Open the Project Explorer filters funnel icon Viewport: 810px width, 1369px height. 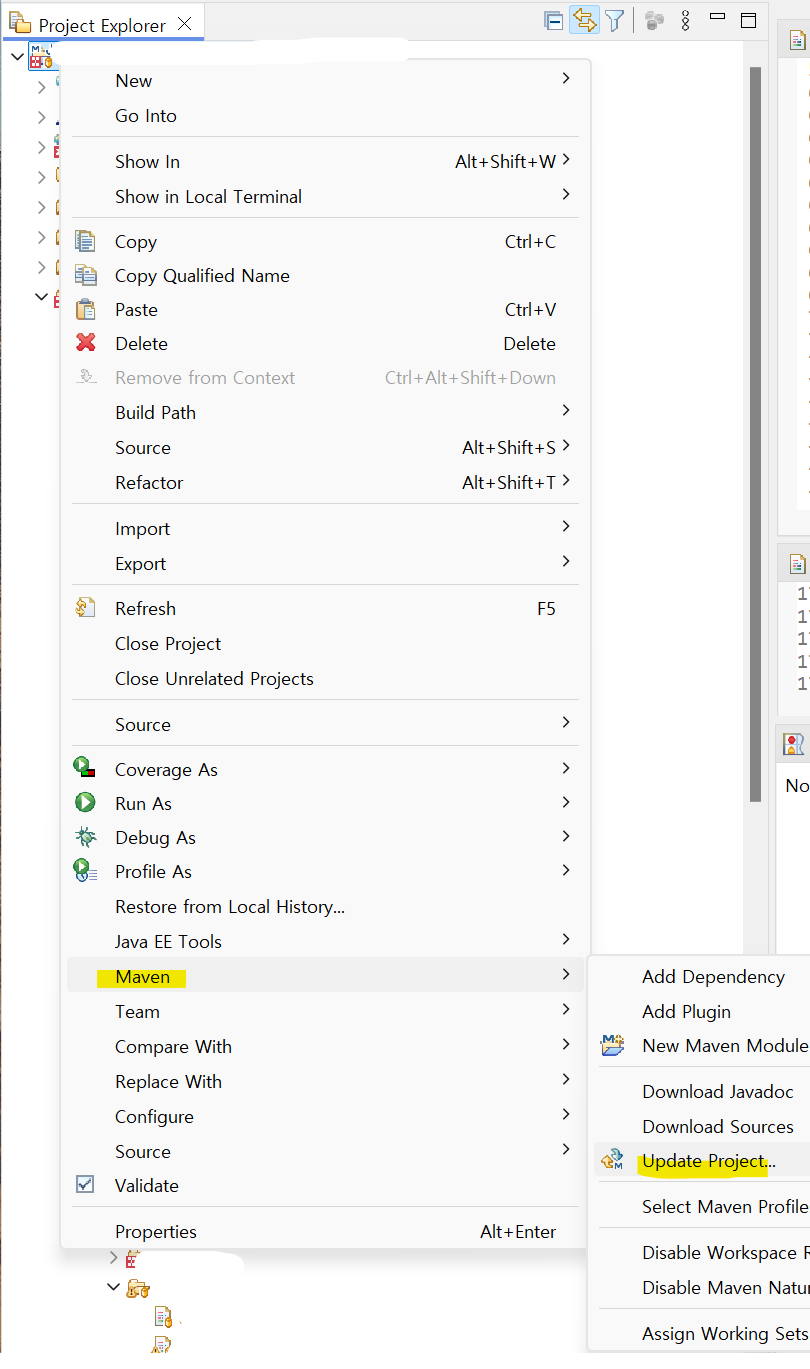pyautogui.click(x=614, y=19)
